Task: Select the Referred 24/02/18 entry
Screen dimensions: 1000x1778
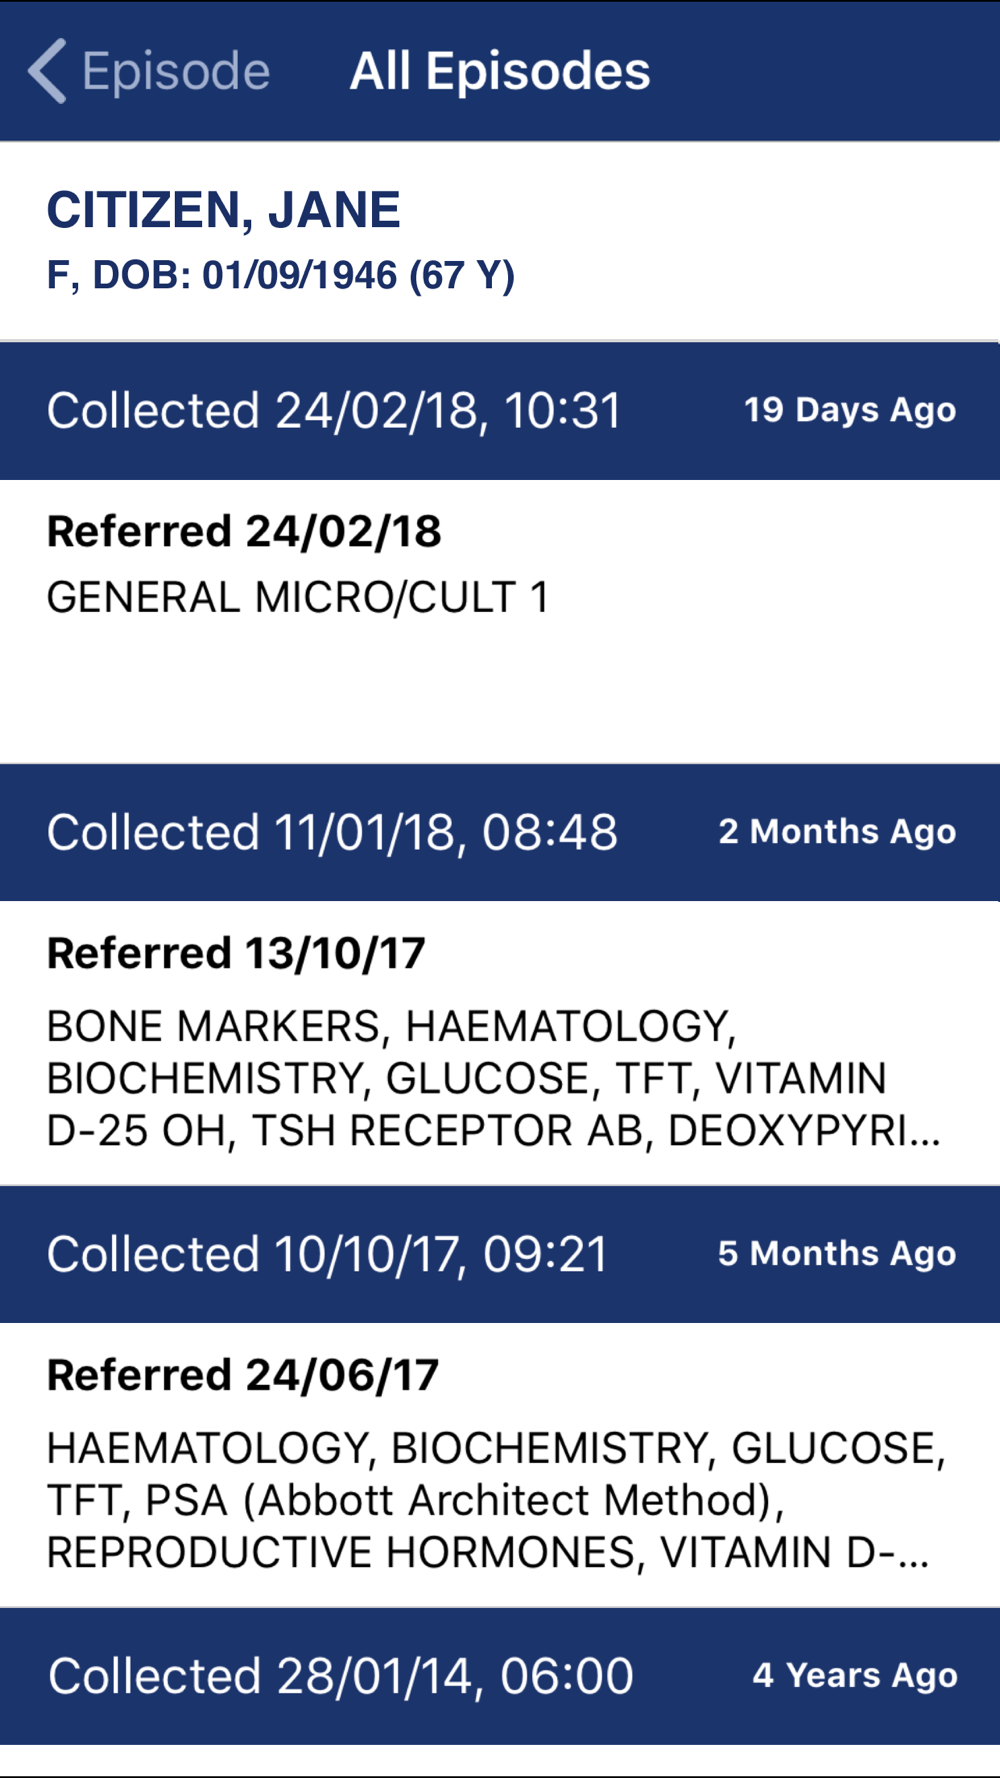Action: (244, 531)
